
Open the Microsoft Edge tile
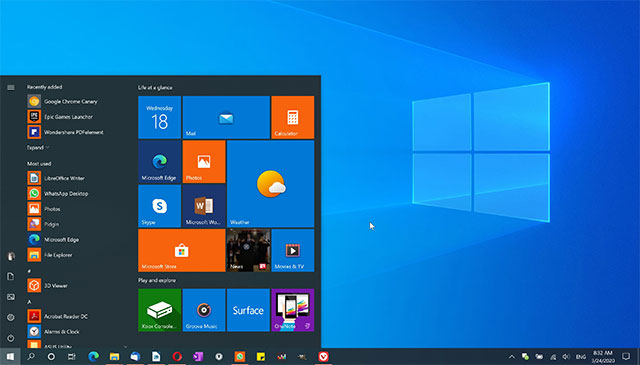(x=160, y=162)
